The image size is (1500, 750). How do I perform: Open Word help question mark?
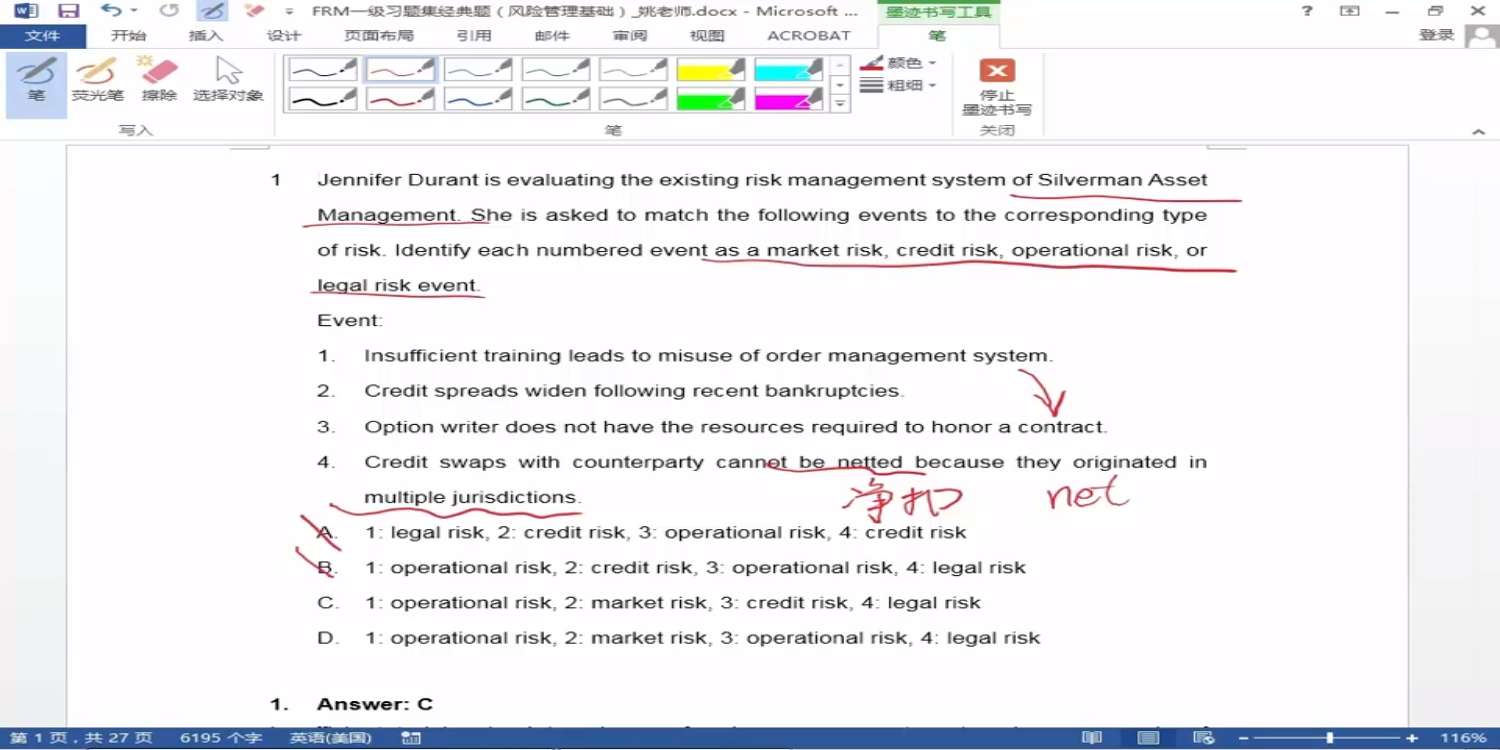point(1307,11)
